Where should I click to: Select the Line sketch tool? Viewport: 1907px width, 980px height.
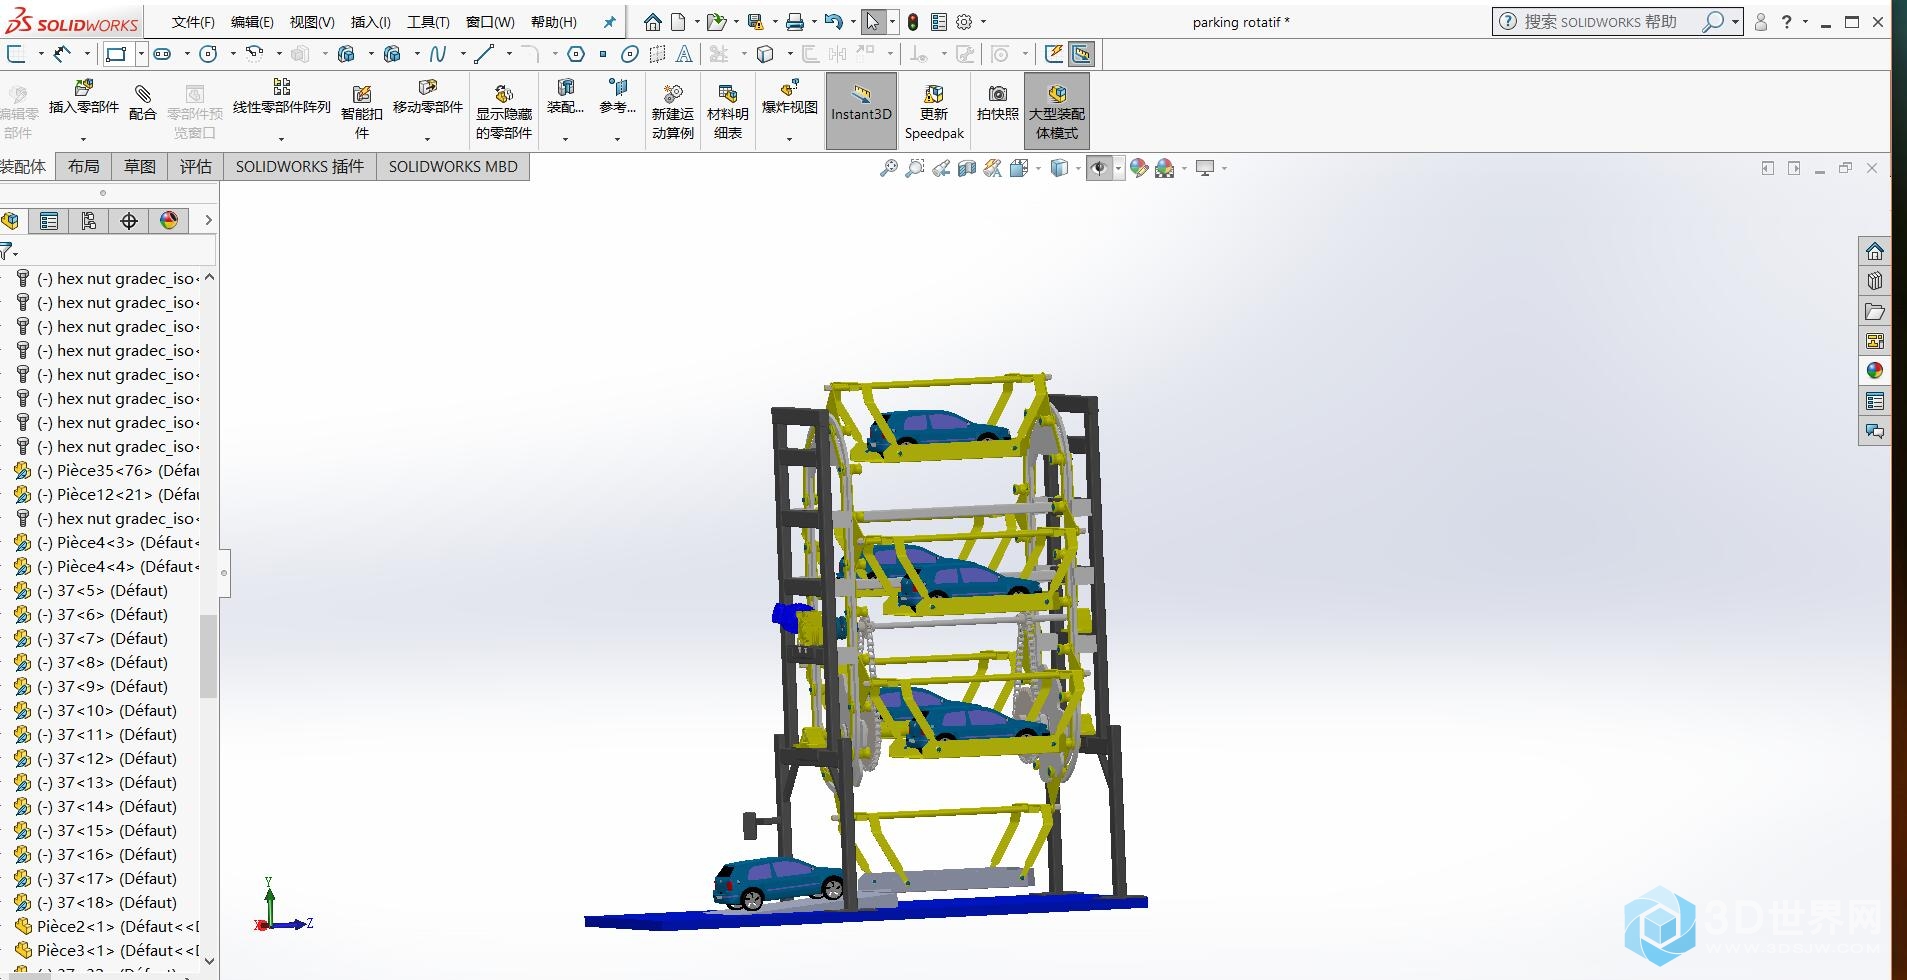[x=484, y=54]
